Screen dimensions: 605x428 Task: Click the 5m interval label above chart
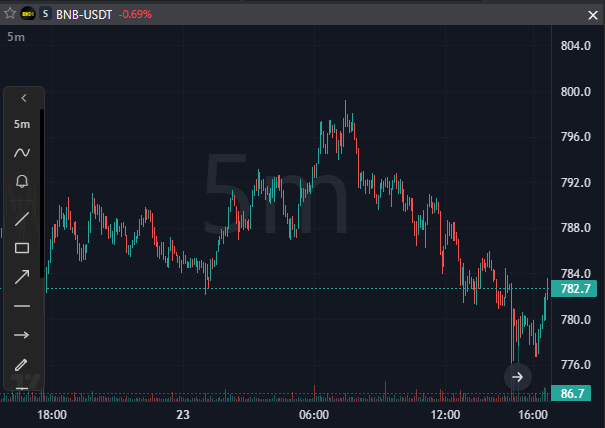(x=16, y=37)
